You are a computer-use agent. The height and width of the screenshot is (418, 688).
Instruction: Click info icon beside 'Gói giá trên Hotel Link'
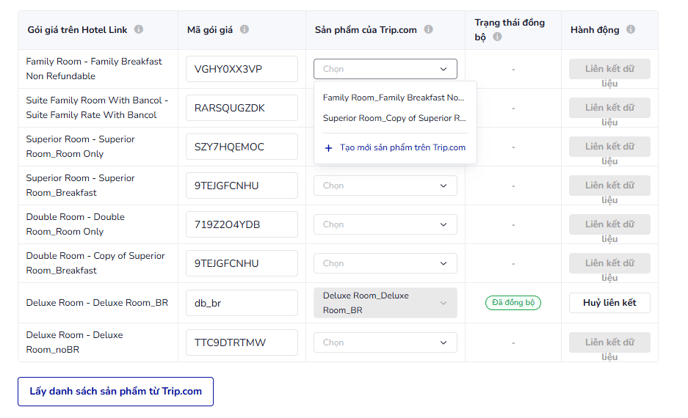coord(139,30)
